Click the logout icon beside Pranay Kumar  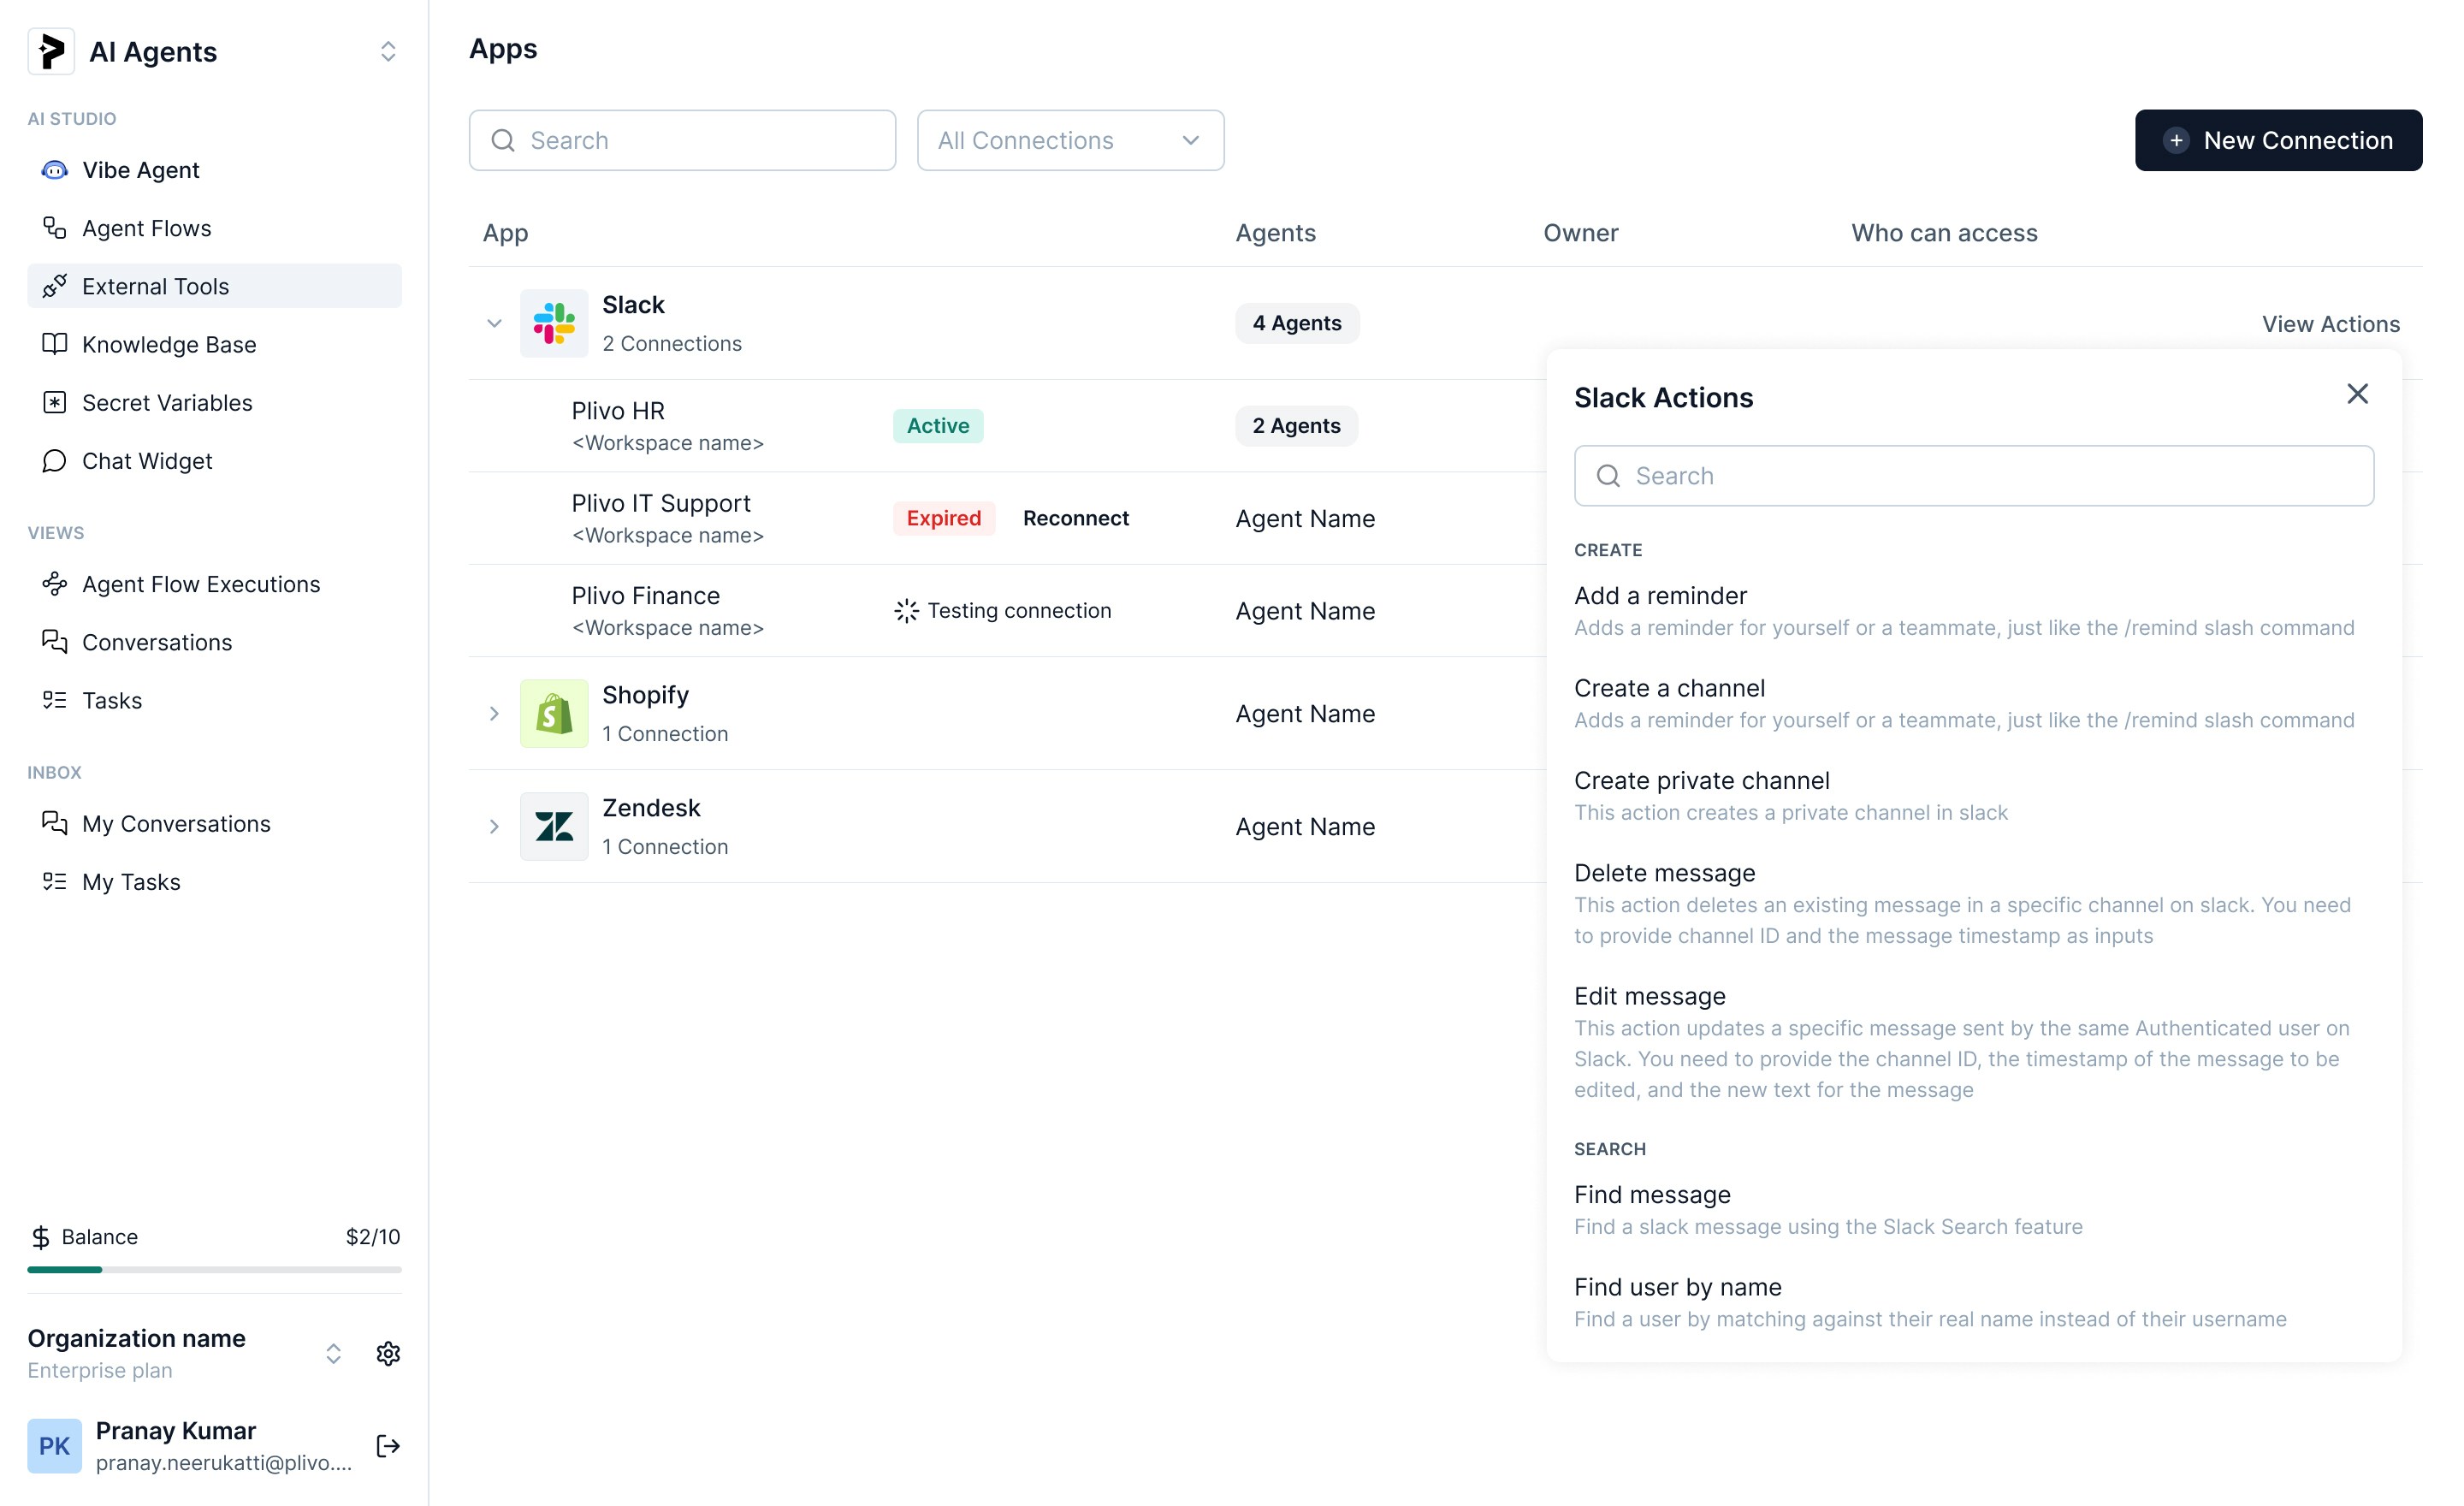coord(388,1446)
